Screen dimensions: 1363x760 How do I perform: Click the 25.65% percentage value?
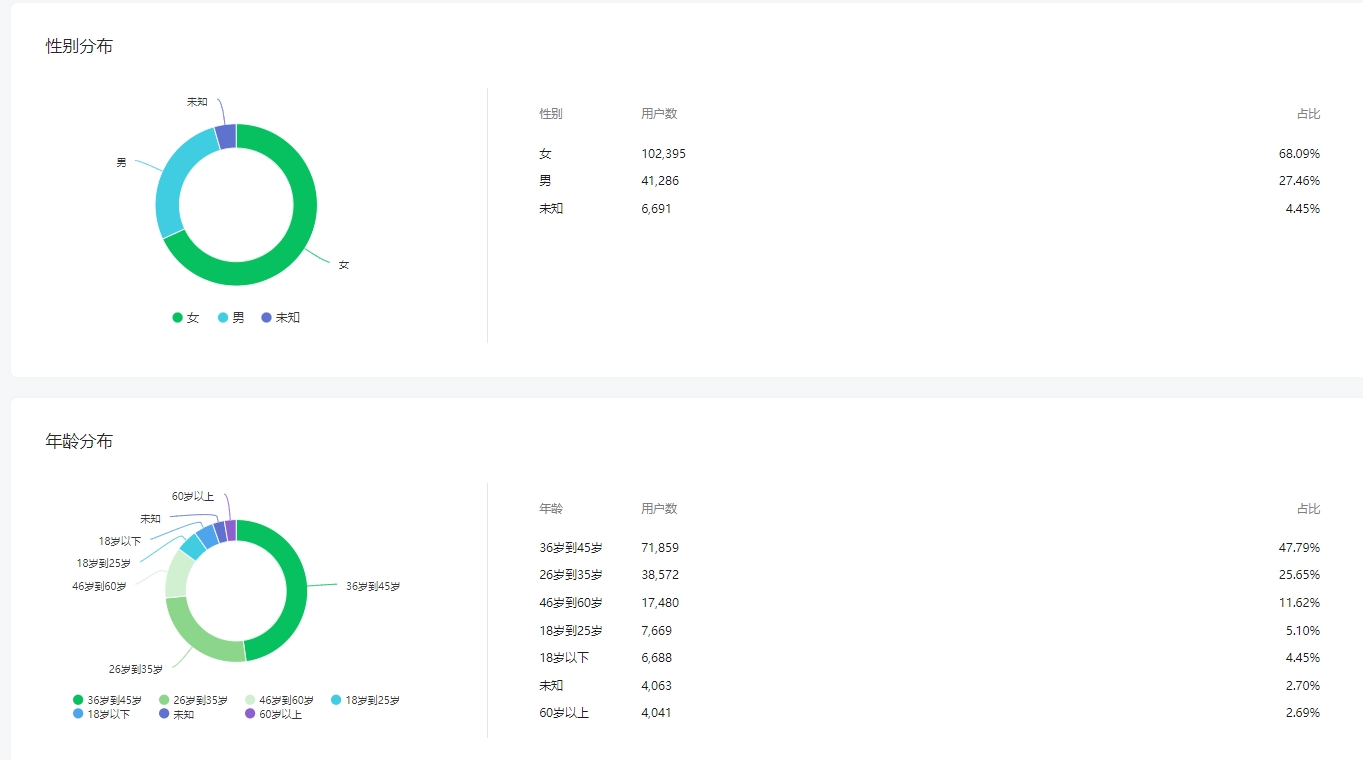pyautogui.click(x=1299, y=575)
